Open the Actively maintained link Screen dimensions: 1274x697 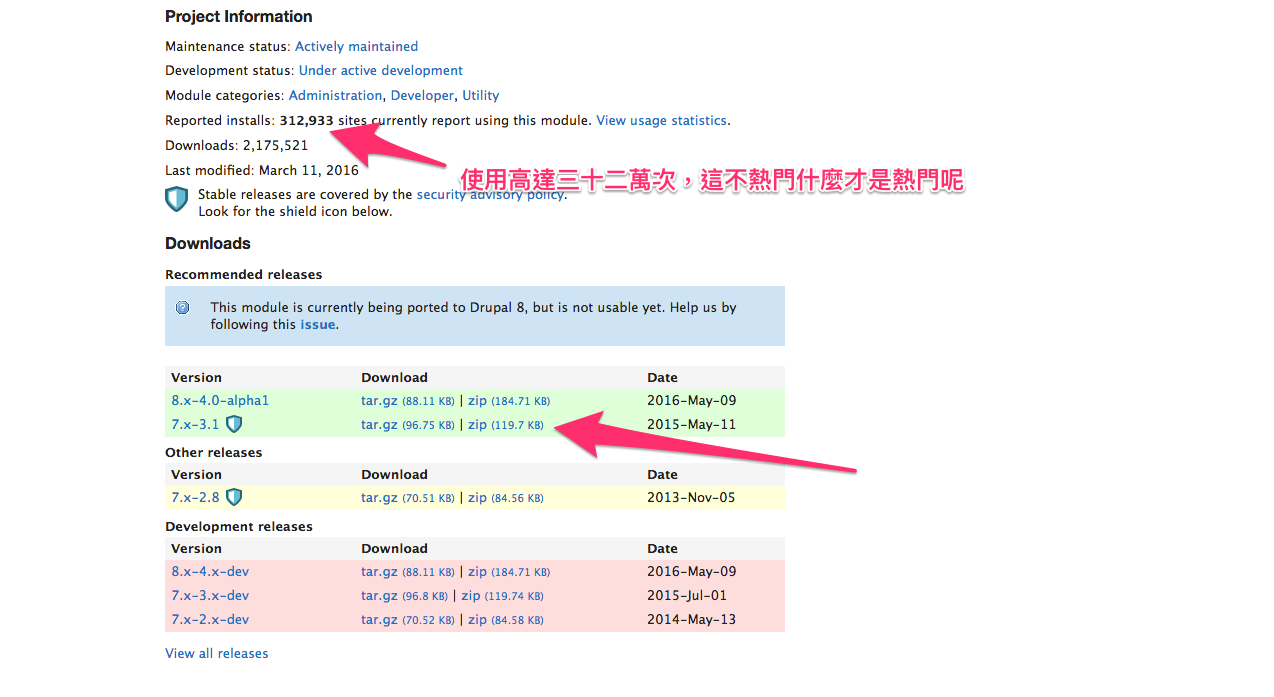pos(356,46)
